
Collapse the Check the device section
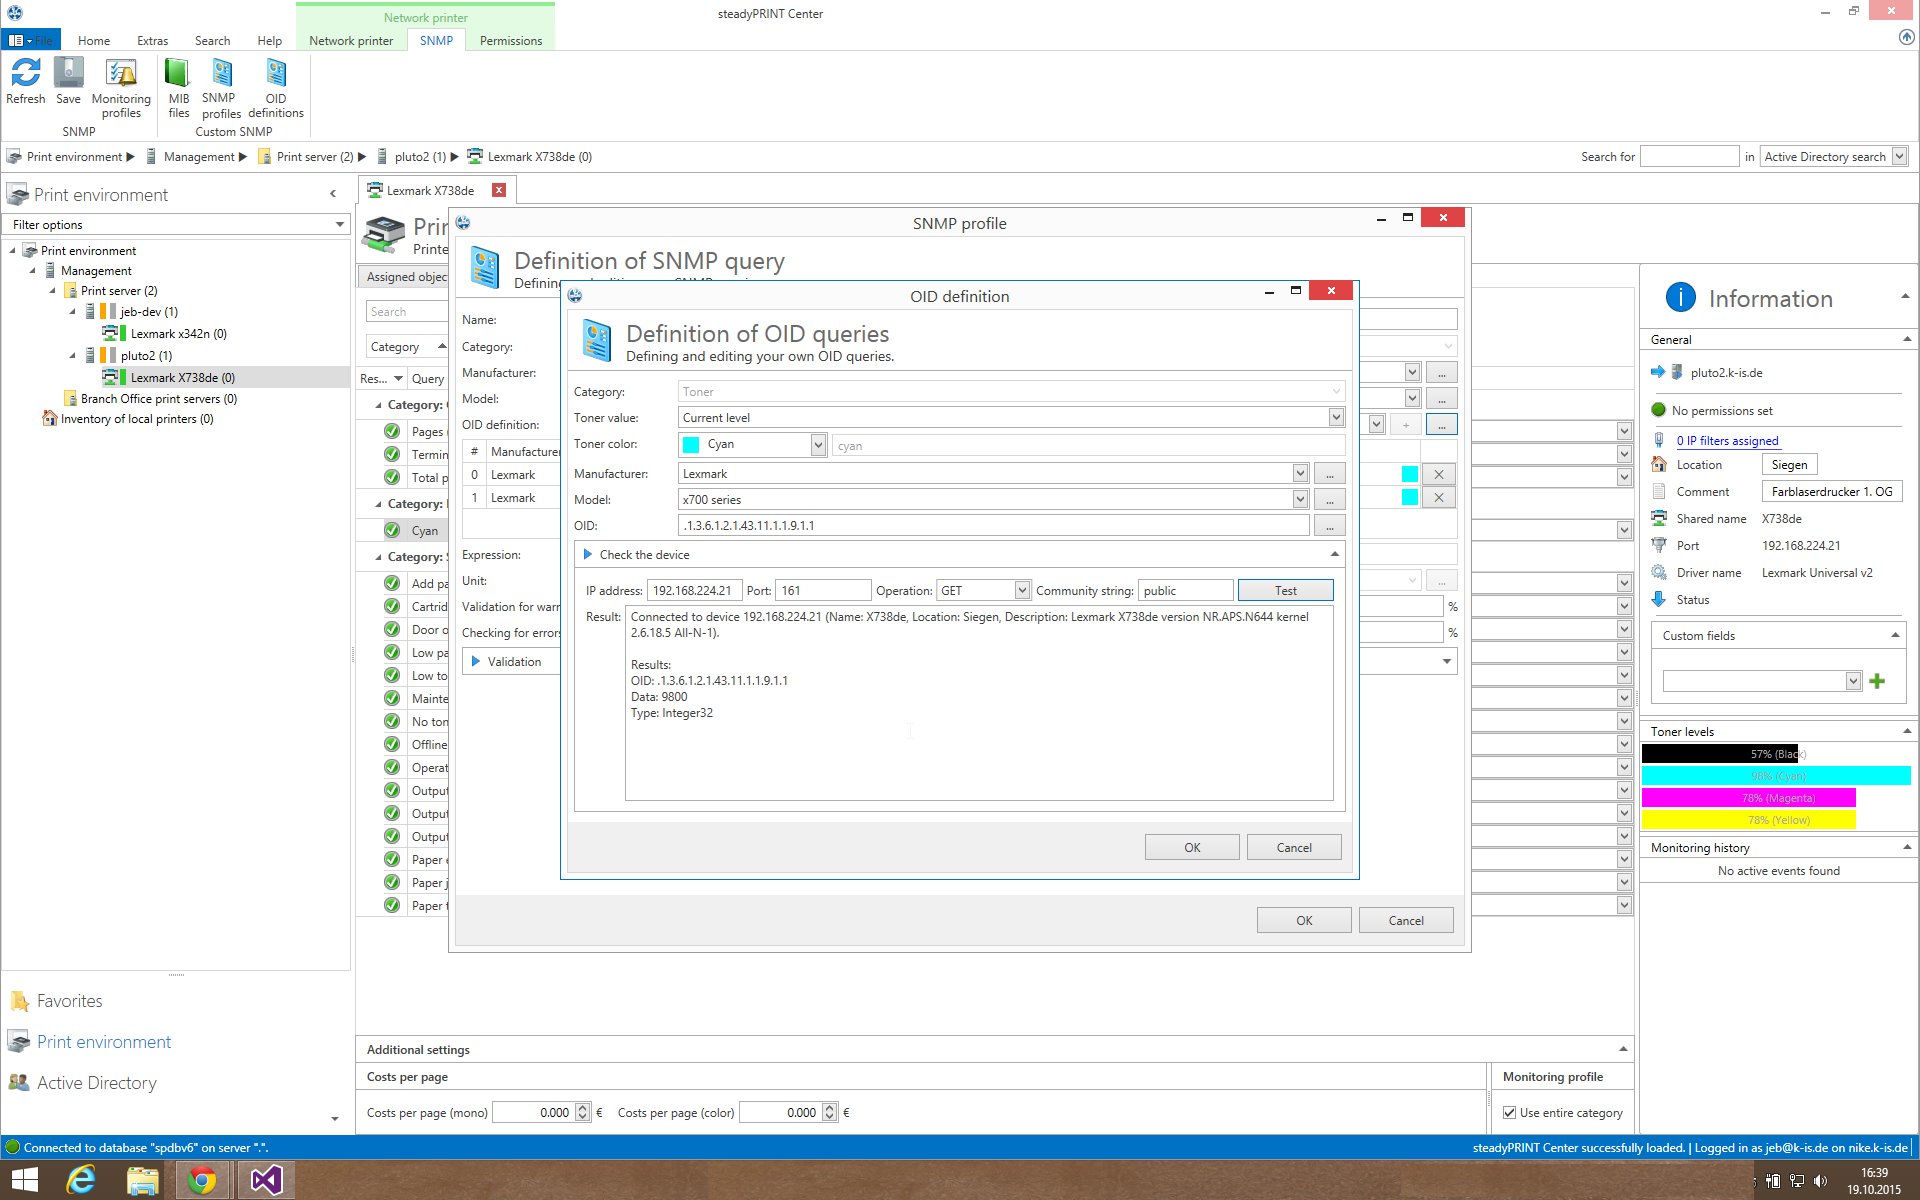coord(1334,554)
